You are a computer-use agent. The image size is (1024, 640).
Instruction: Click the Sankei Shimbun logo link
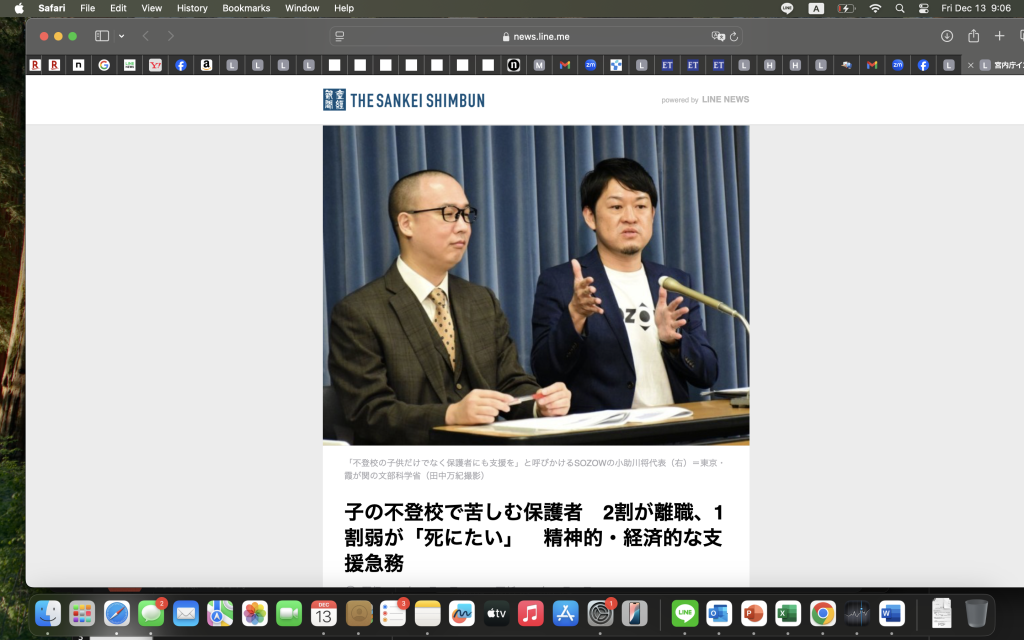point(404,100)
